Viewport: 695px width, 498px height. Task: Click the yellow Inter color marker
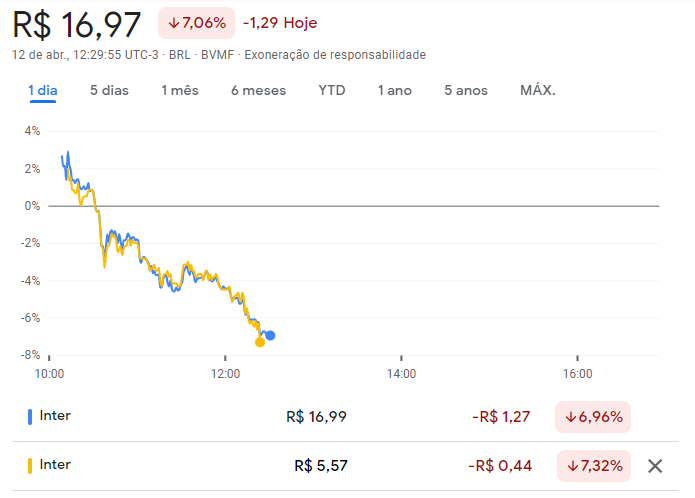[30, 465]
